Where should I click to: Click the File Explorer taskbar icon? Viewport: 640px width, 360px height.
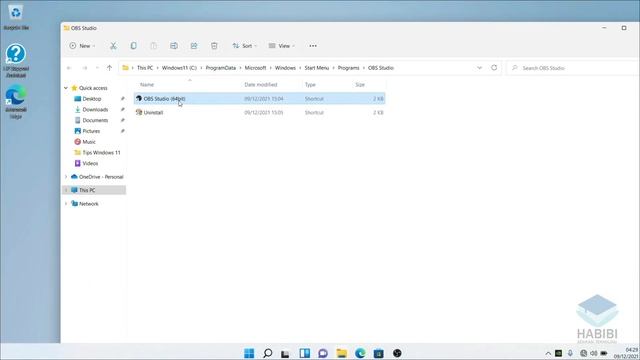click(342, 353)
